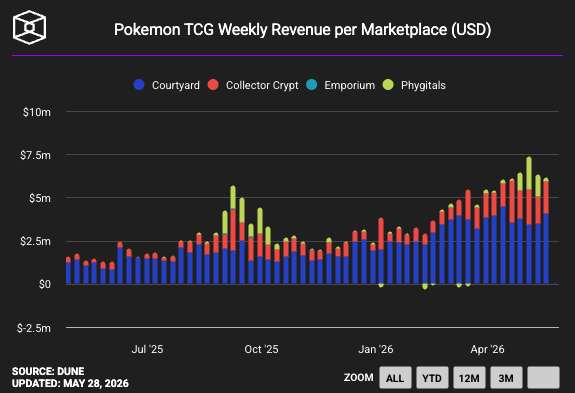Toggle the Emporium legend series
Screen dimensions: 575x393
[x=340, y=85]
